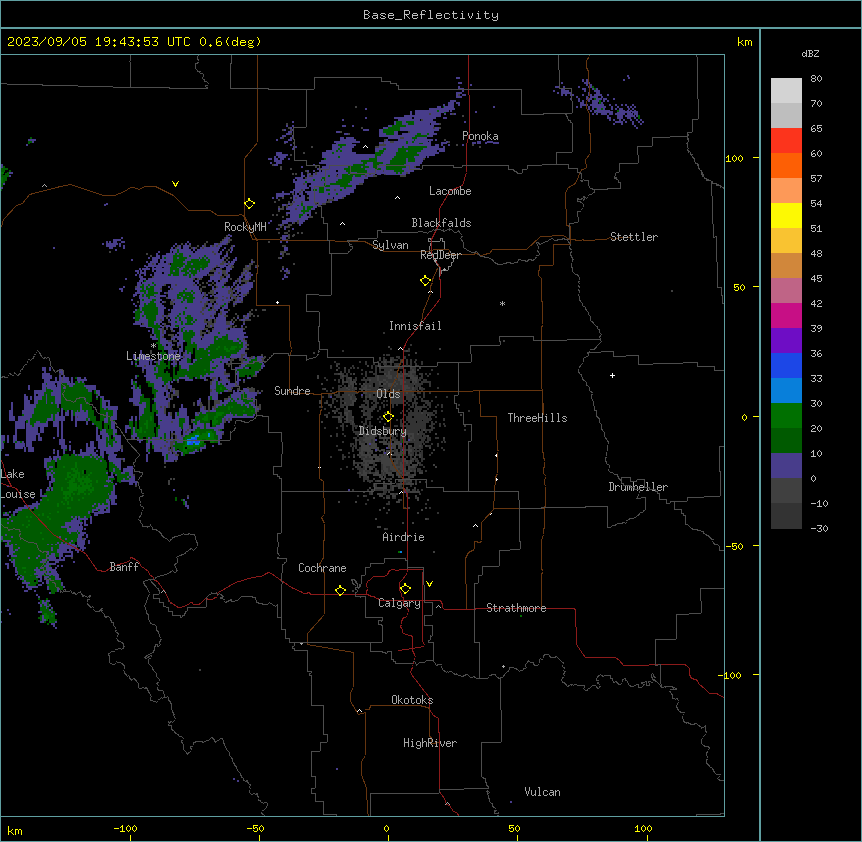Click the 80 label on the dBZ scale
Image resolution: width=862 pixels, height=842 pixels.
pos(816,79)
